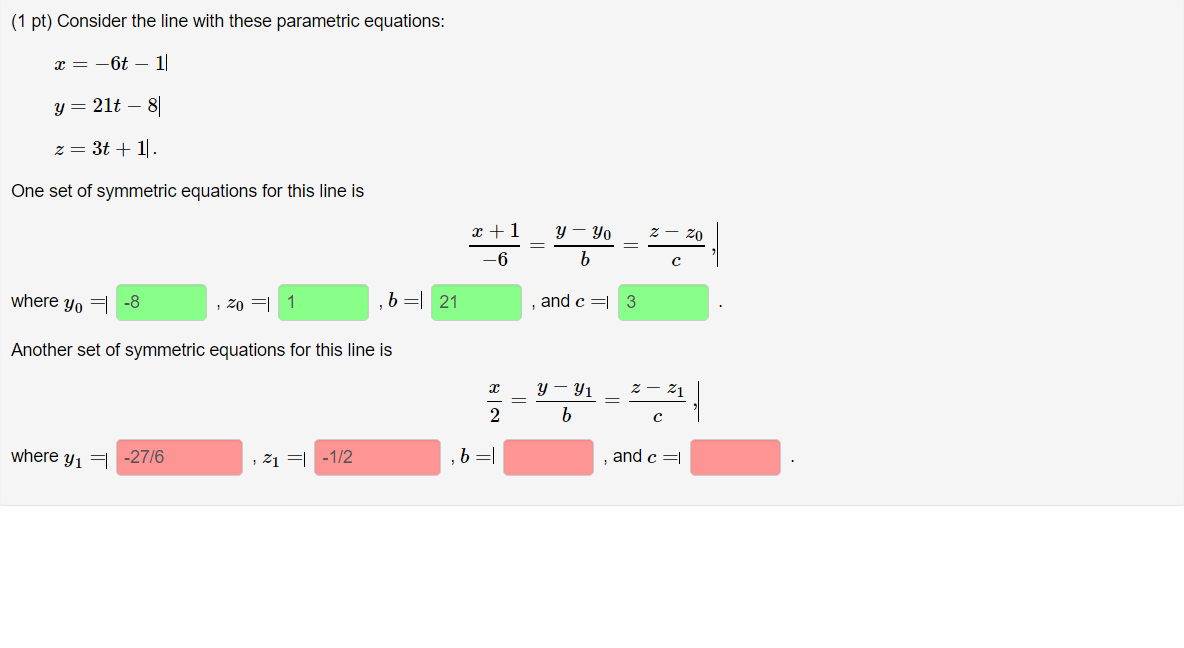The height and width of the screenshot is (648, 1184).
Task: Select the green b field containing 21
Action: [476, 302]
